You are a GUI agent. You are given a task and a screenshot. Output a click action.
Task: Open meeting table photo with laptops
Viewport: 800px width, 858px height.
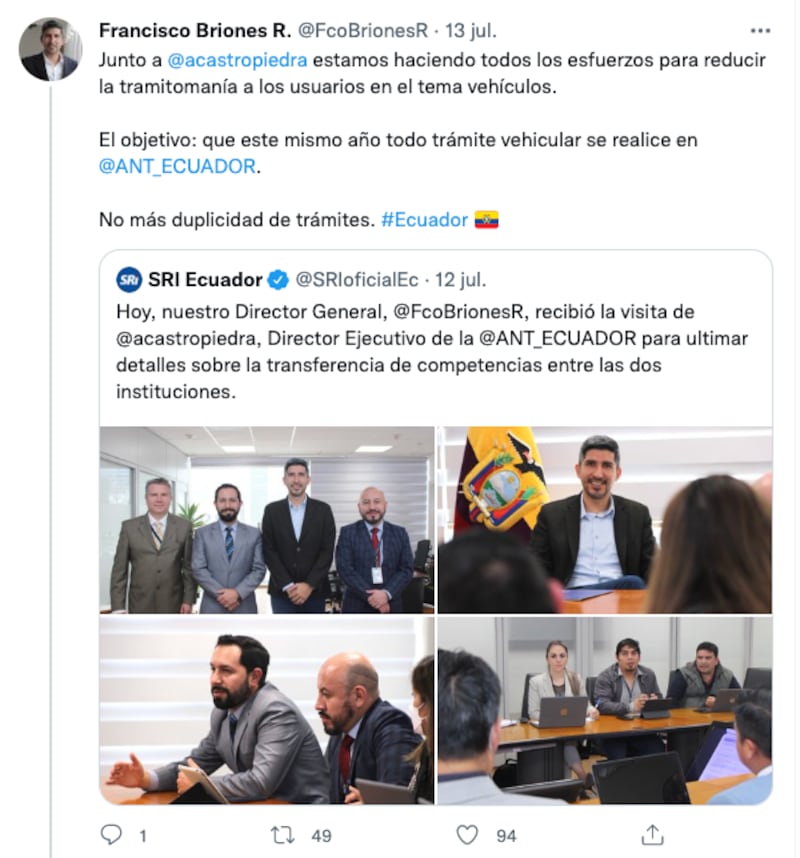point(605,710)
